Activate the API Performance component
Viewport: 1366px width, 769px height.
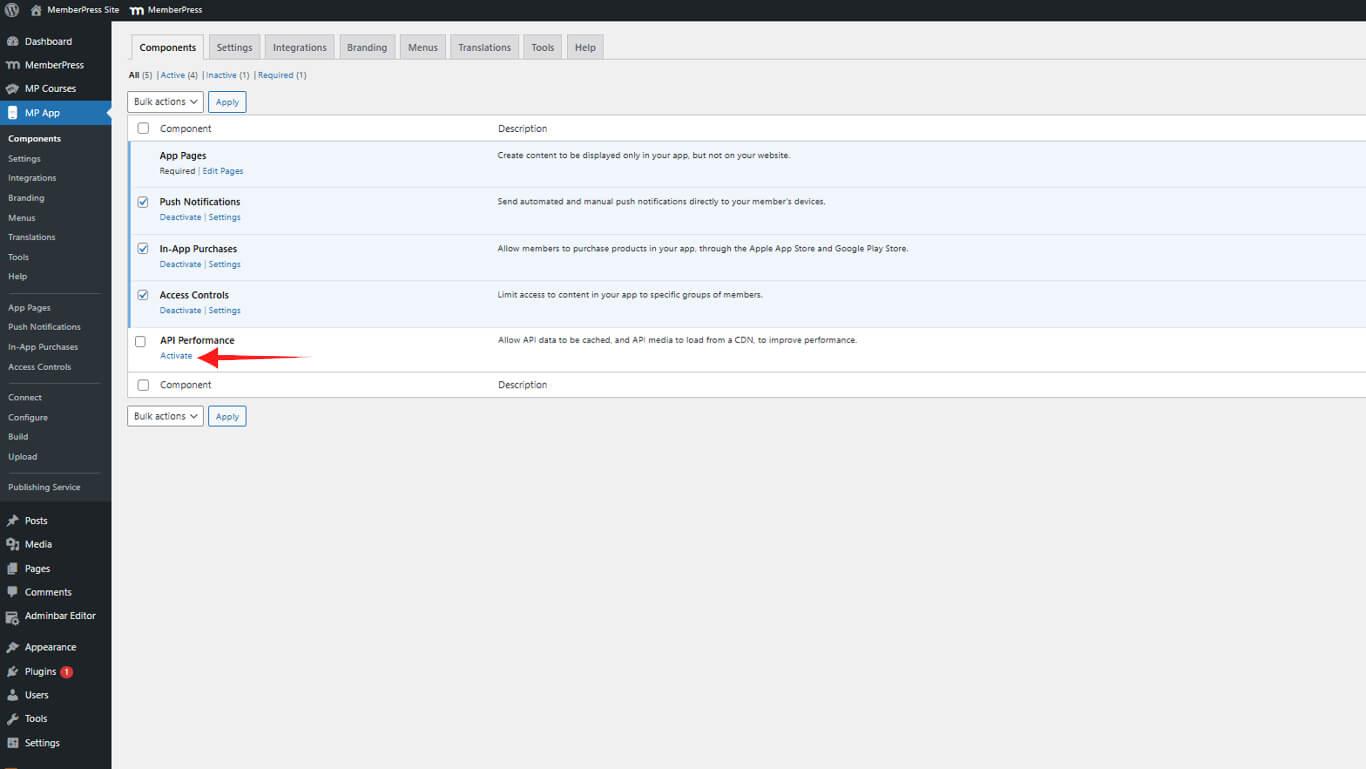click(x=176, y=355)
